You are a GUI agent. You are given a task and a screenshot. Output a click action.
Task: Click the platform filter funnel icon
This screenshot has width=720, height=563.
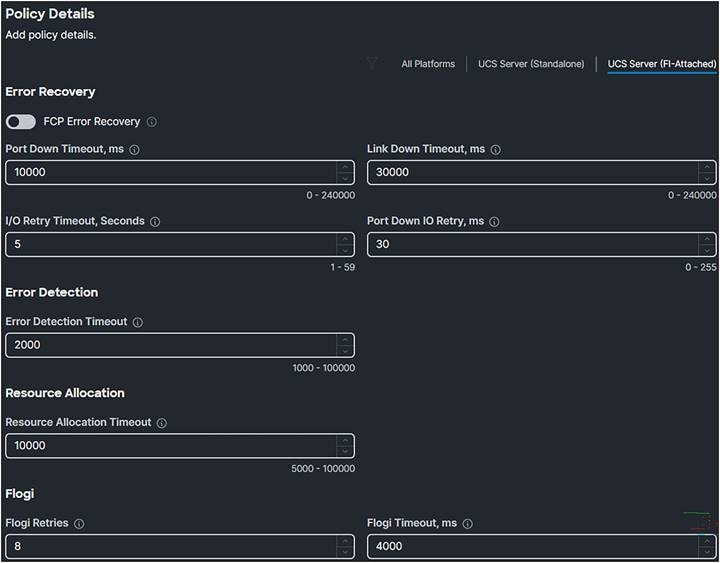point(372,64)
